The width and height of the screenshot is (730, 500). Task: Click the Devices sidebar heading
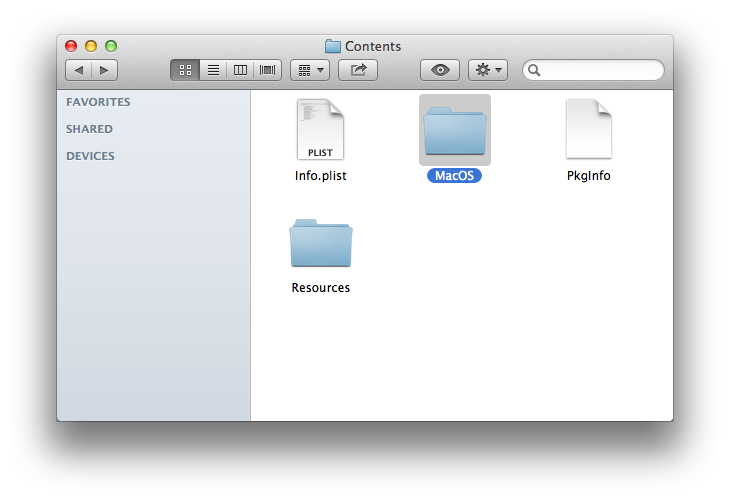pos(90,156)
